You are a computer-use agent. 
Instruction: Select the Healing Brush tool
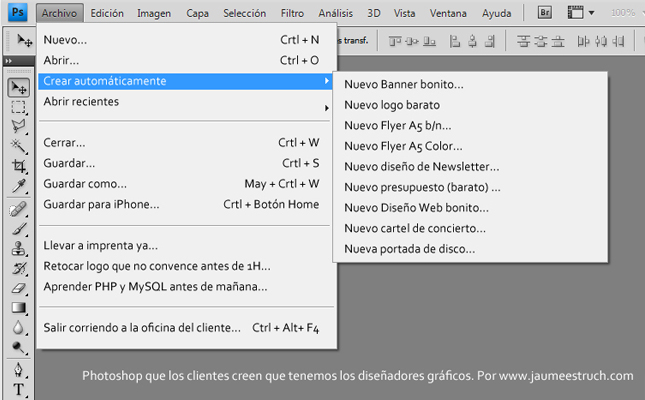pyautogui.click(x=19, y=209)
